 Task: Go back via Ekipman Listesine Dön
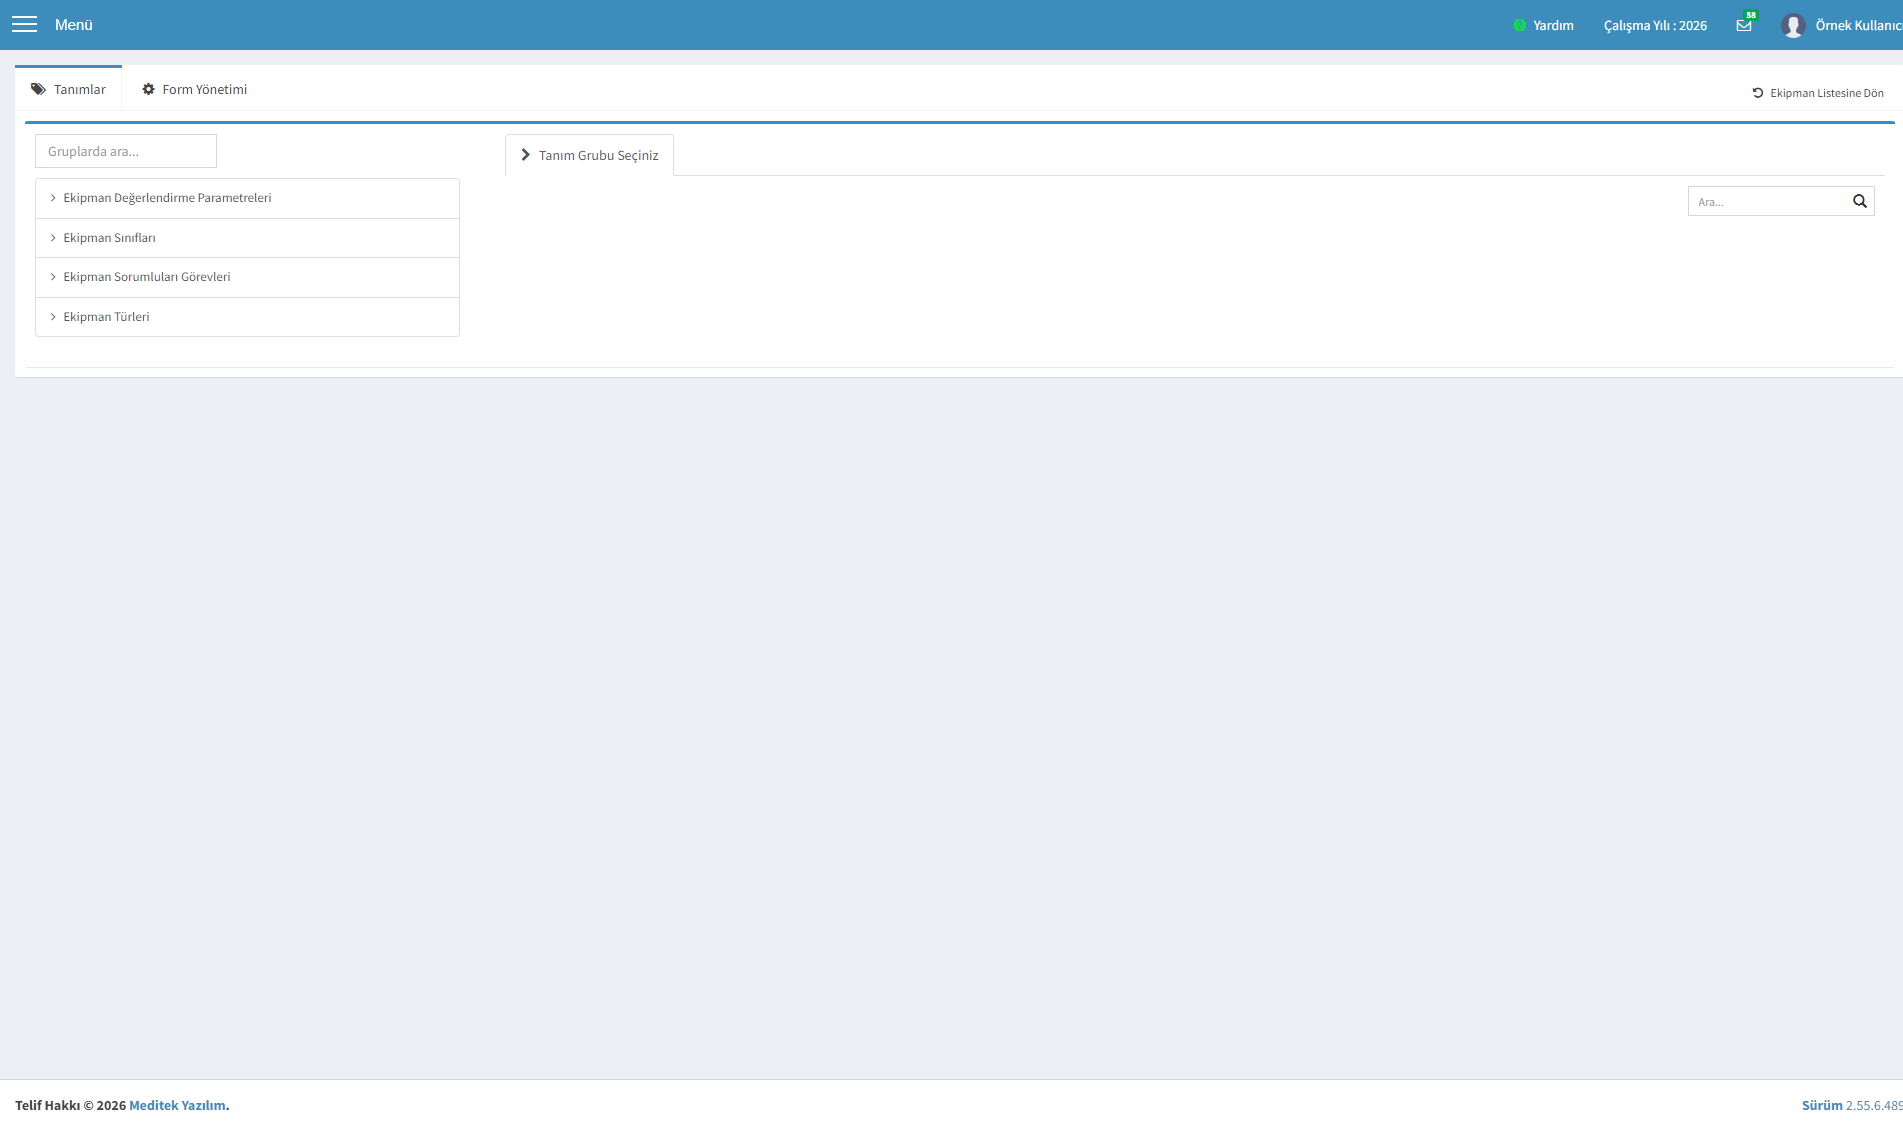(x=1818, y=93)
